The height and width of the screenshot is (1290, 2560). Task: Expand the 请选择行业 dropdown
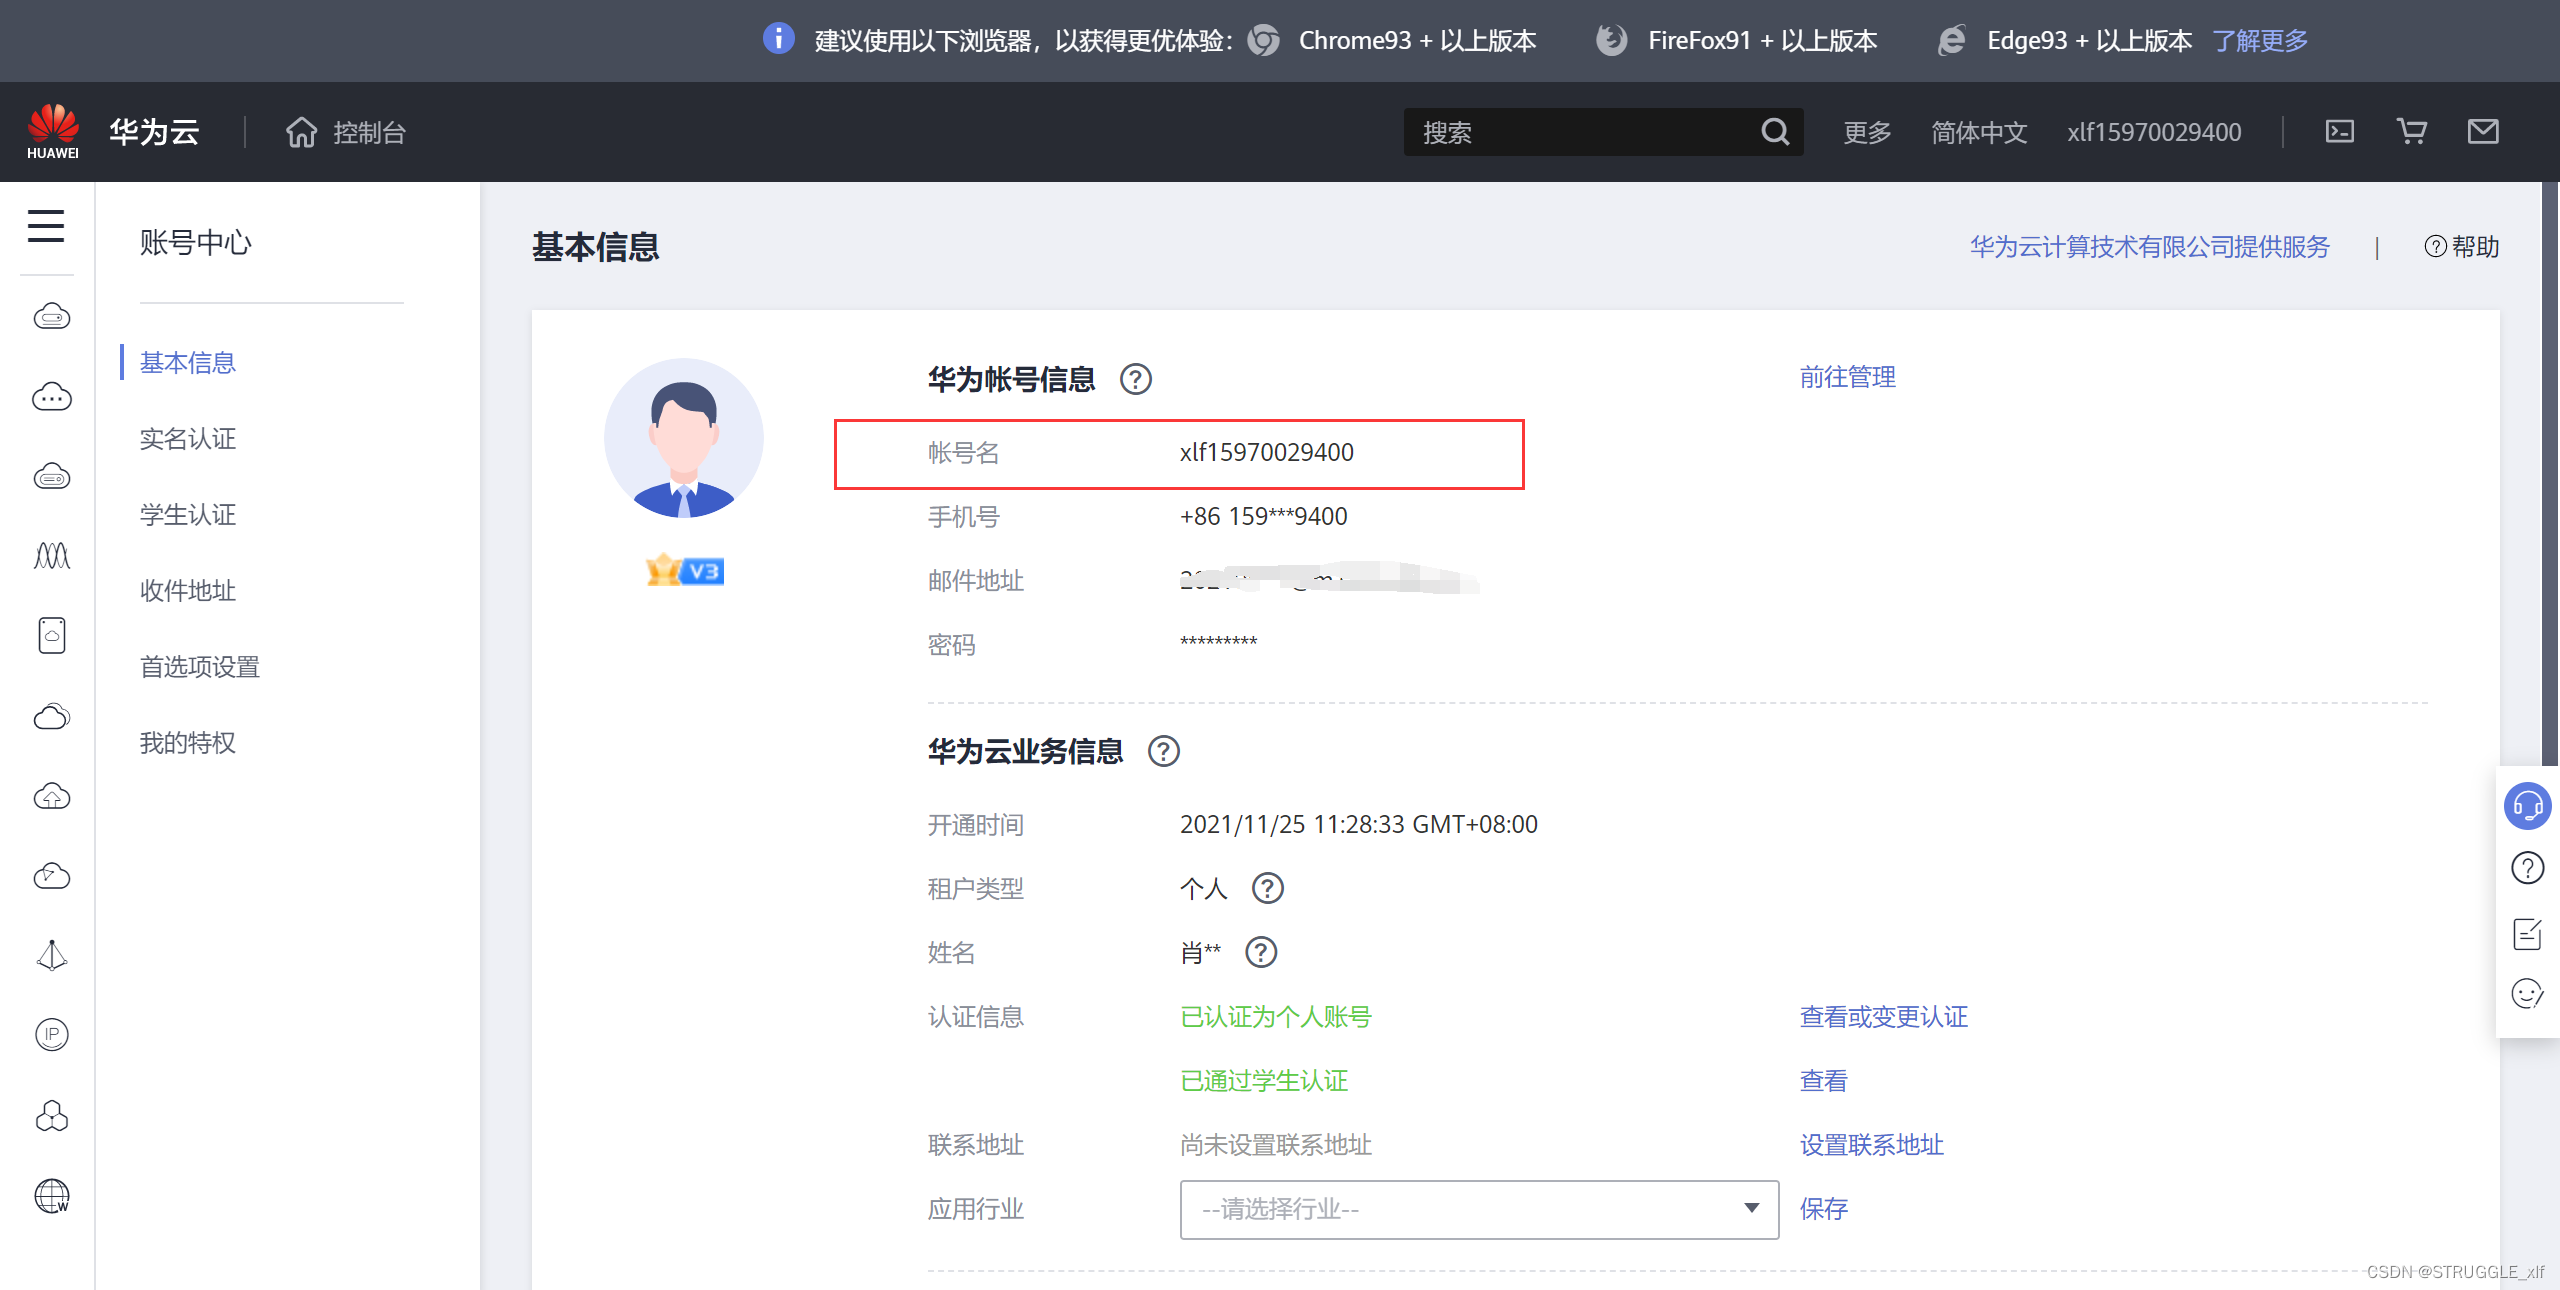(1478, 1209)
